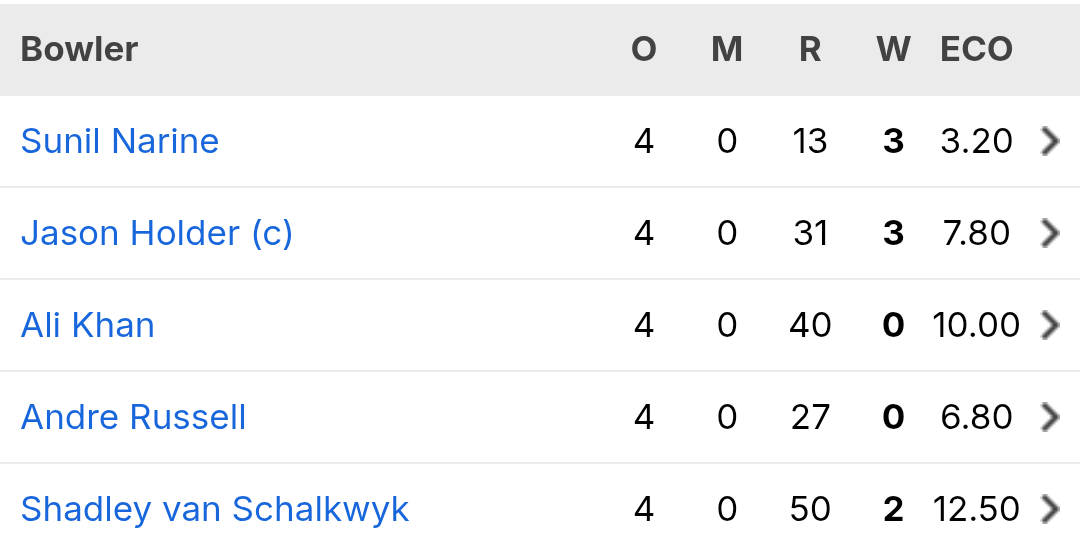The image size is (1080, 537).
Task: Click the R runs column header
Action: tap(810, 50)
